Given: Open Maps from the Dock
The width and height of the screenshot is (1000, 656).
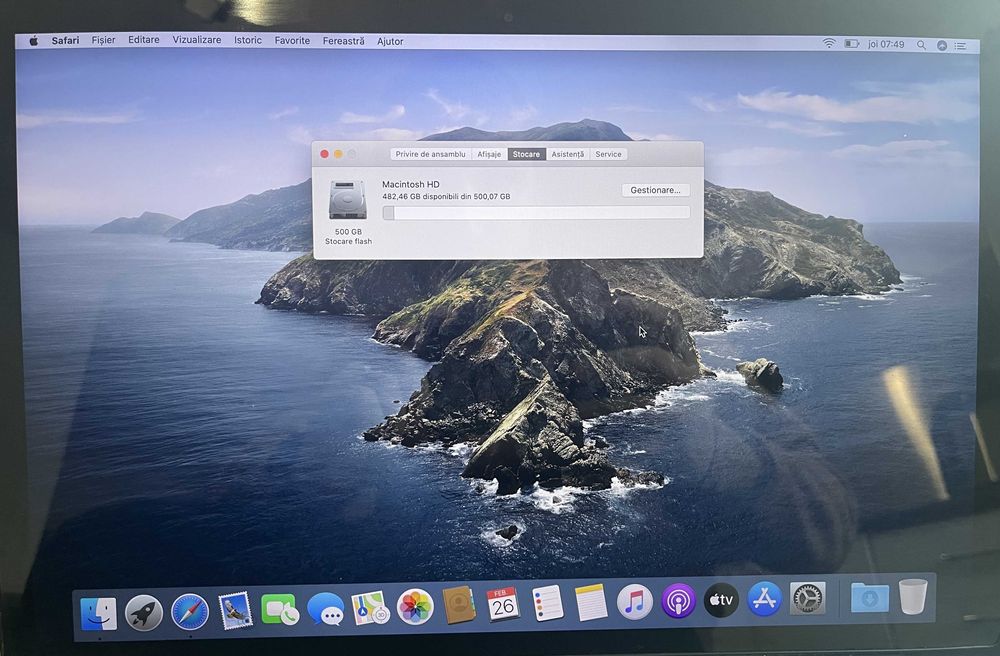Looking at the screenshot, I should 371,608.
